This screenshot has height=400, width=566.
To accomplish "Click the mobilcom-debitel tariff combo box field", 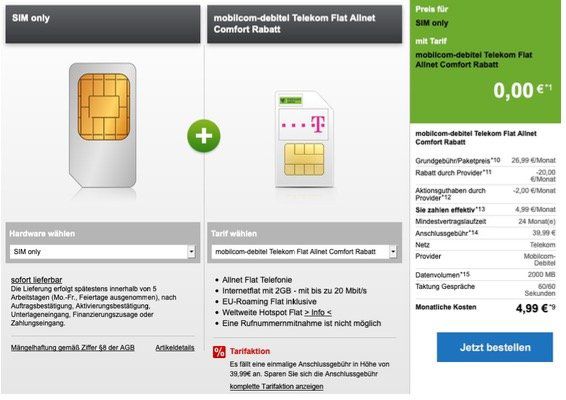I will click(304, 252).
